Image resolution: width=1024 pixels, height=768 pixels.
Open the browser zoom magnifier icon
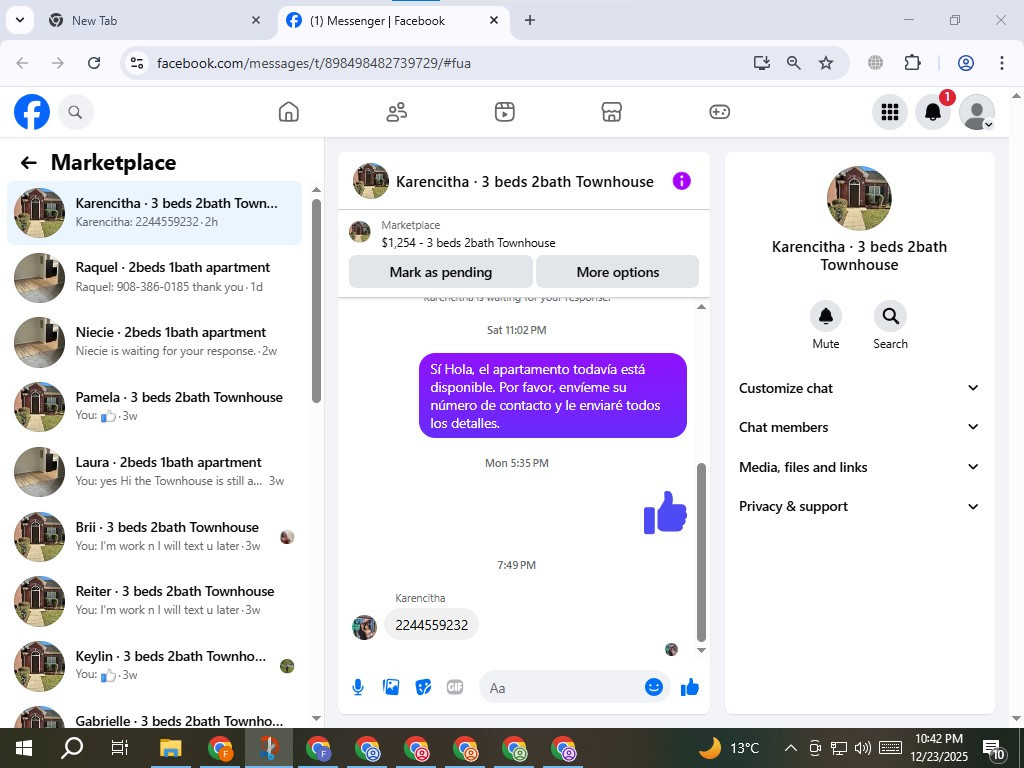[x=793, y=63]
